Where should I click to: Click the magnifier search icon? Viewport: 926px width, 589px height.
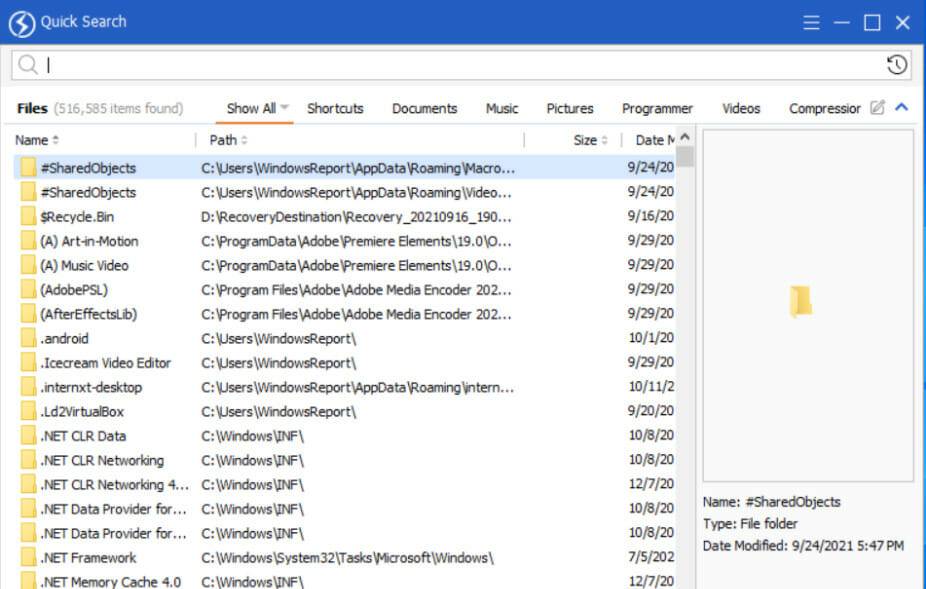pos(27,64)
